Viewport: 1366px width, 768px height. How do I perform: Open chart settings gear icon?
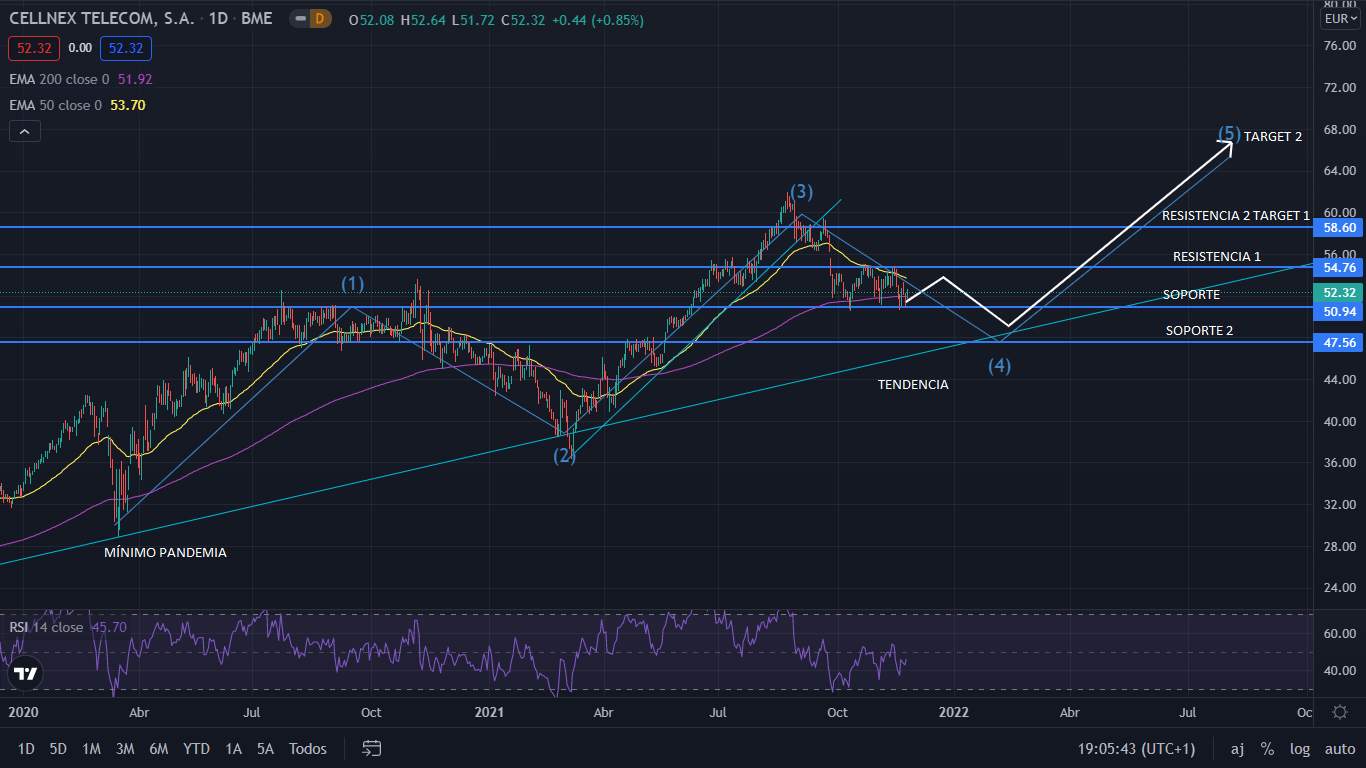[1340, 712]
